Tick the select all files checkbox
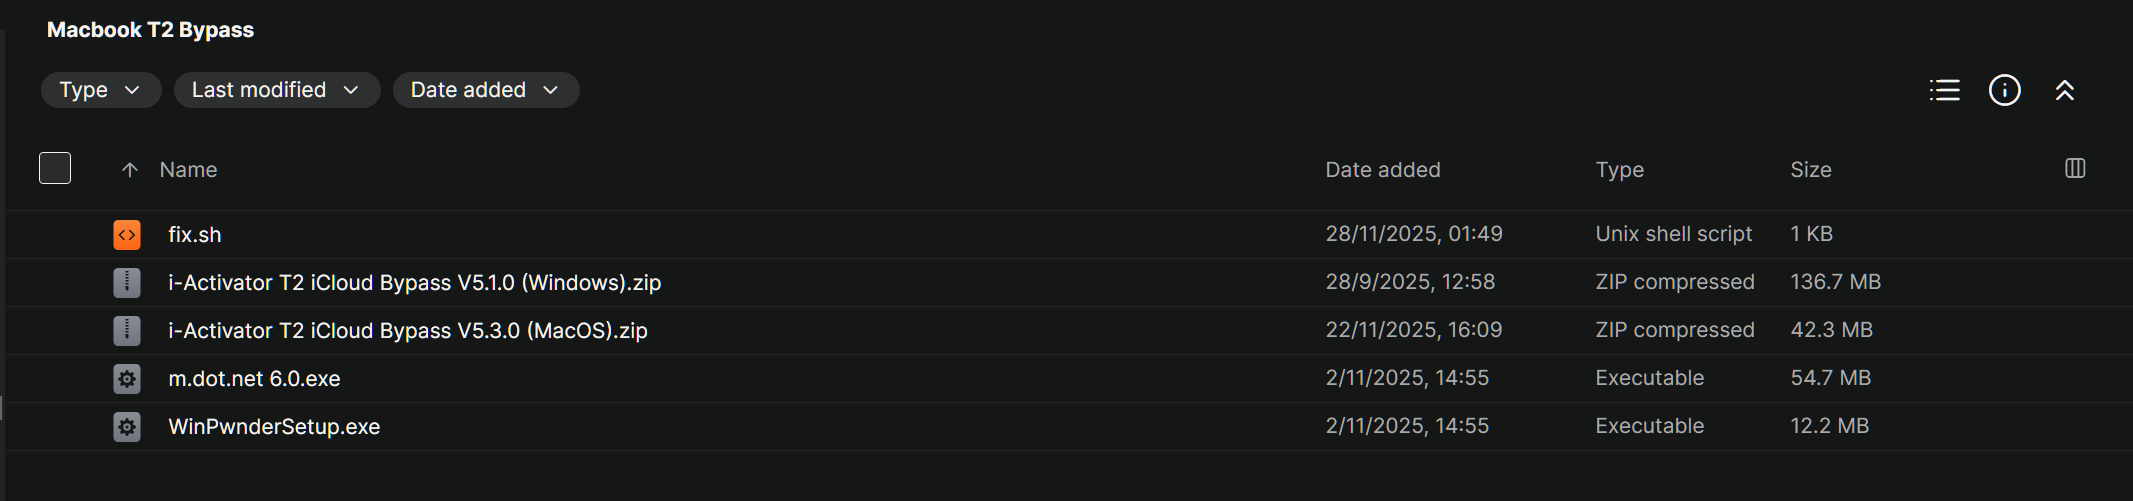This screenshot has height=501, width=2133. tap(55, 168)
